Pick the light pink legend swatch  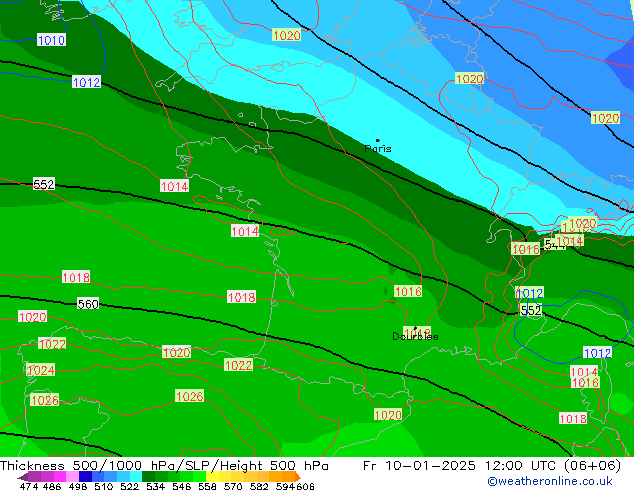pos(72,476)
